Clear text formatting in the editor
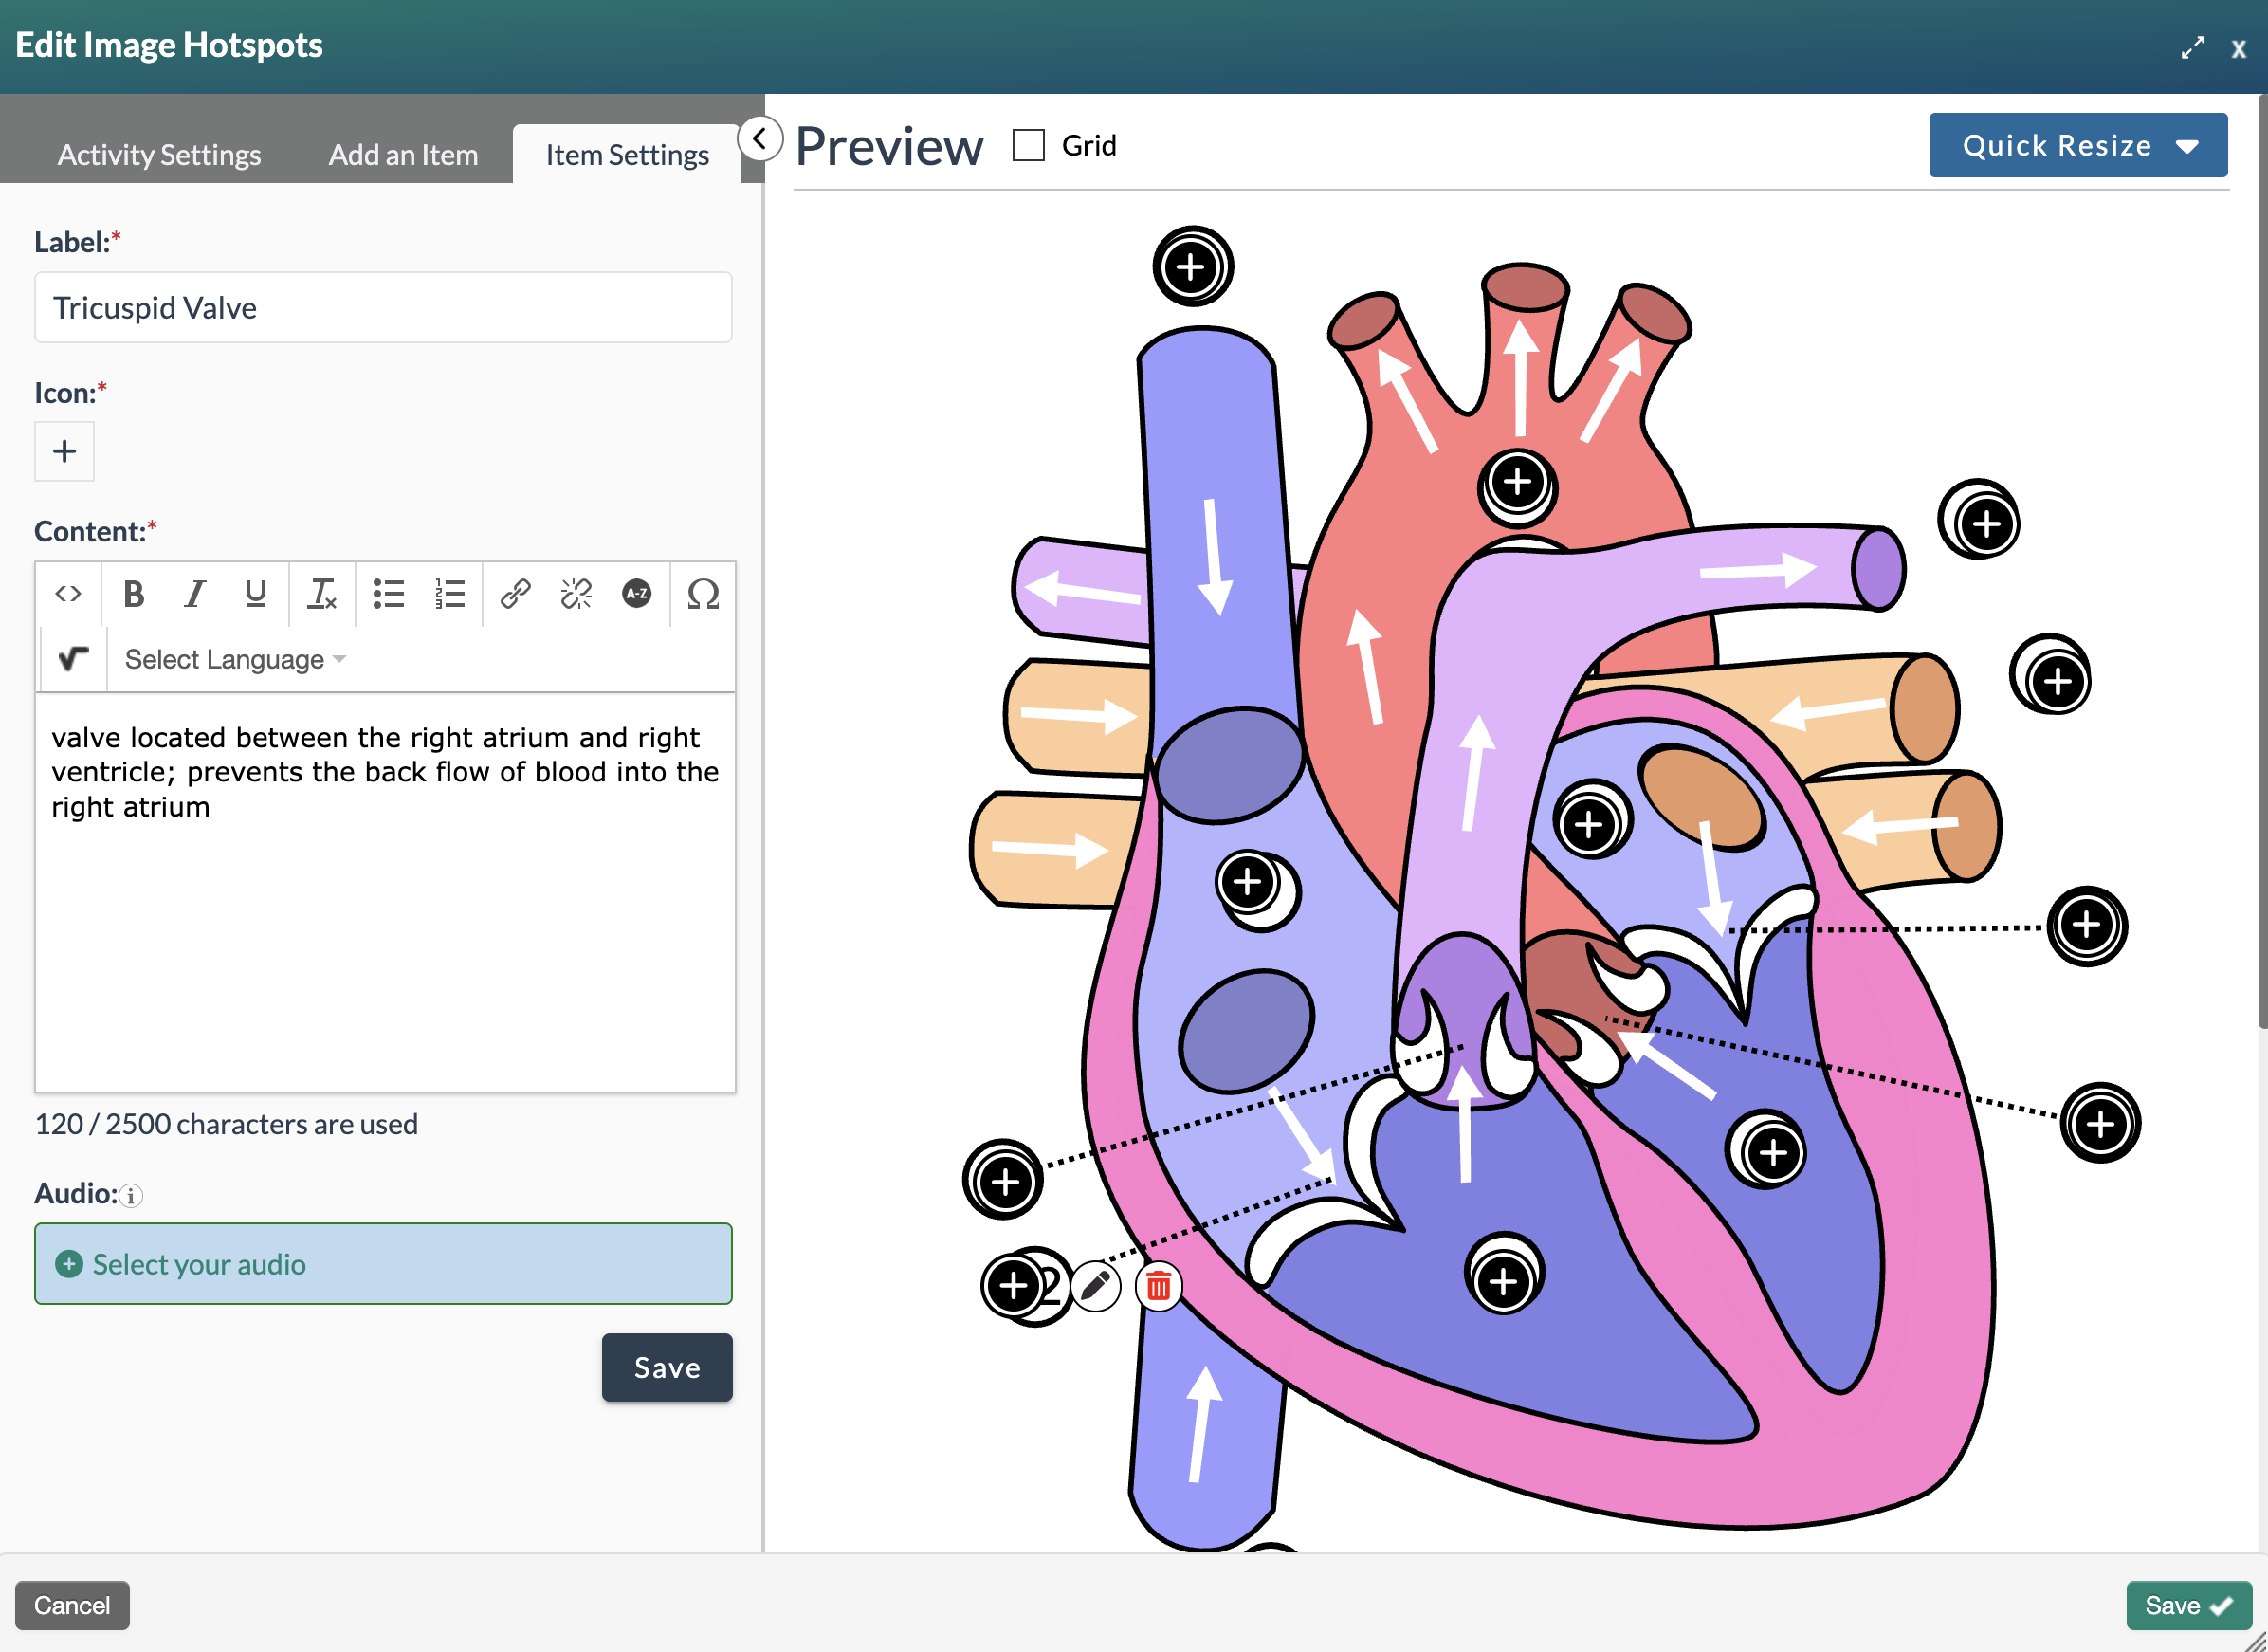 [x=322, y=594]
